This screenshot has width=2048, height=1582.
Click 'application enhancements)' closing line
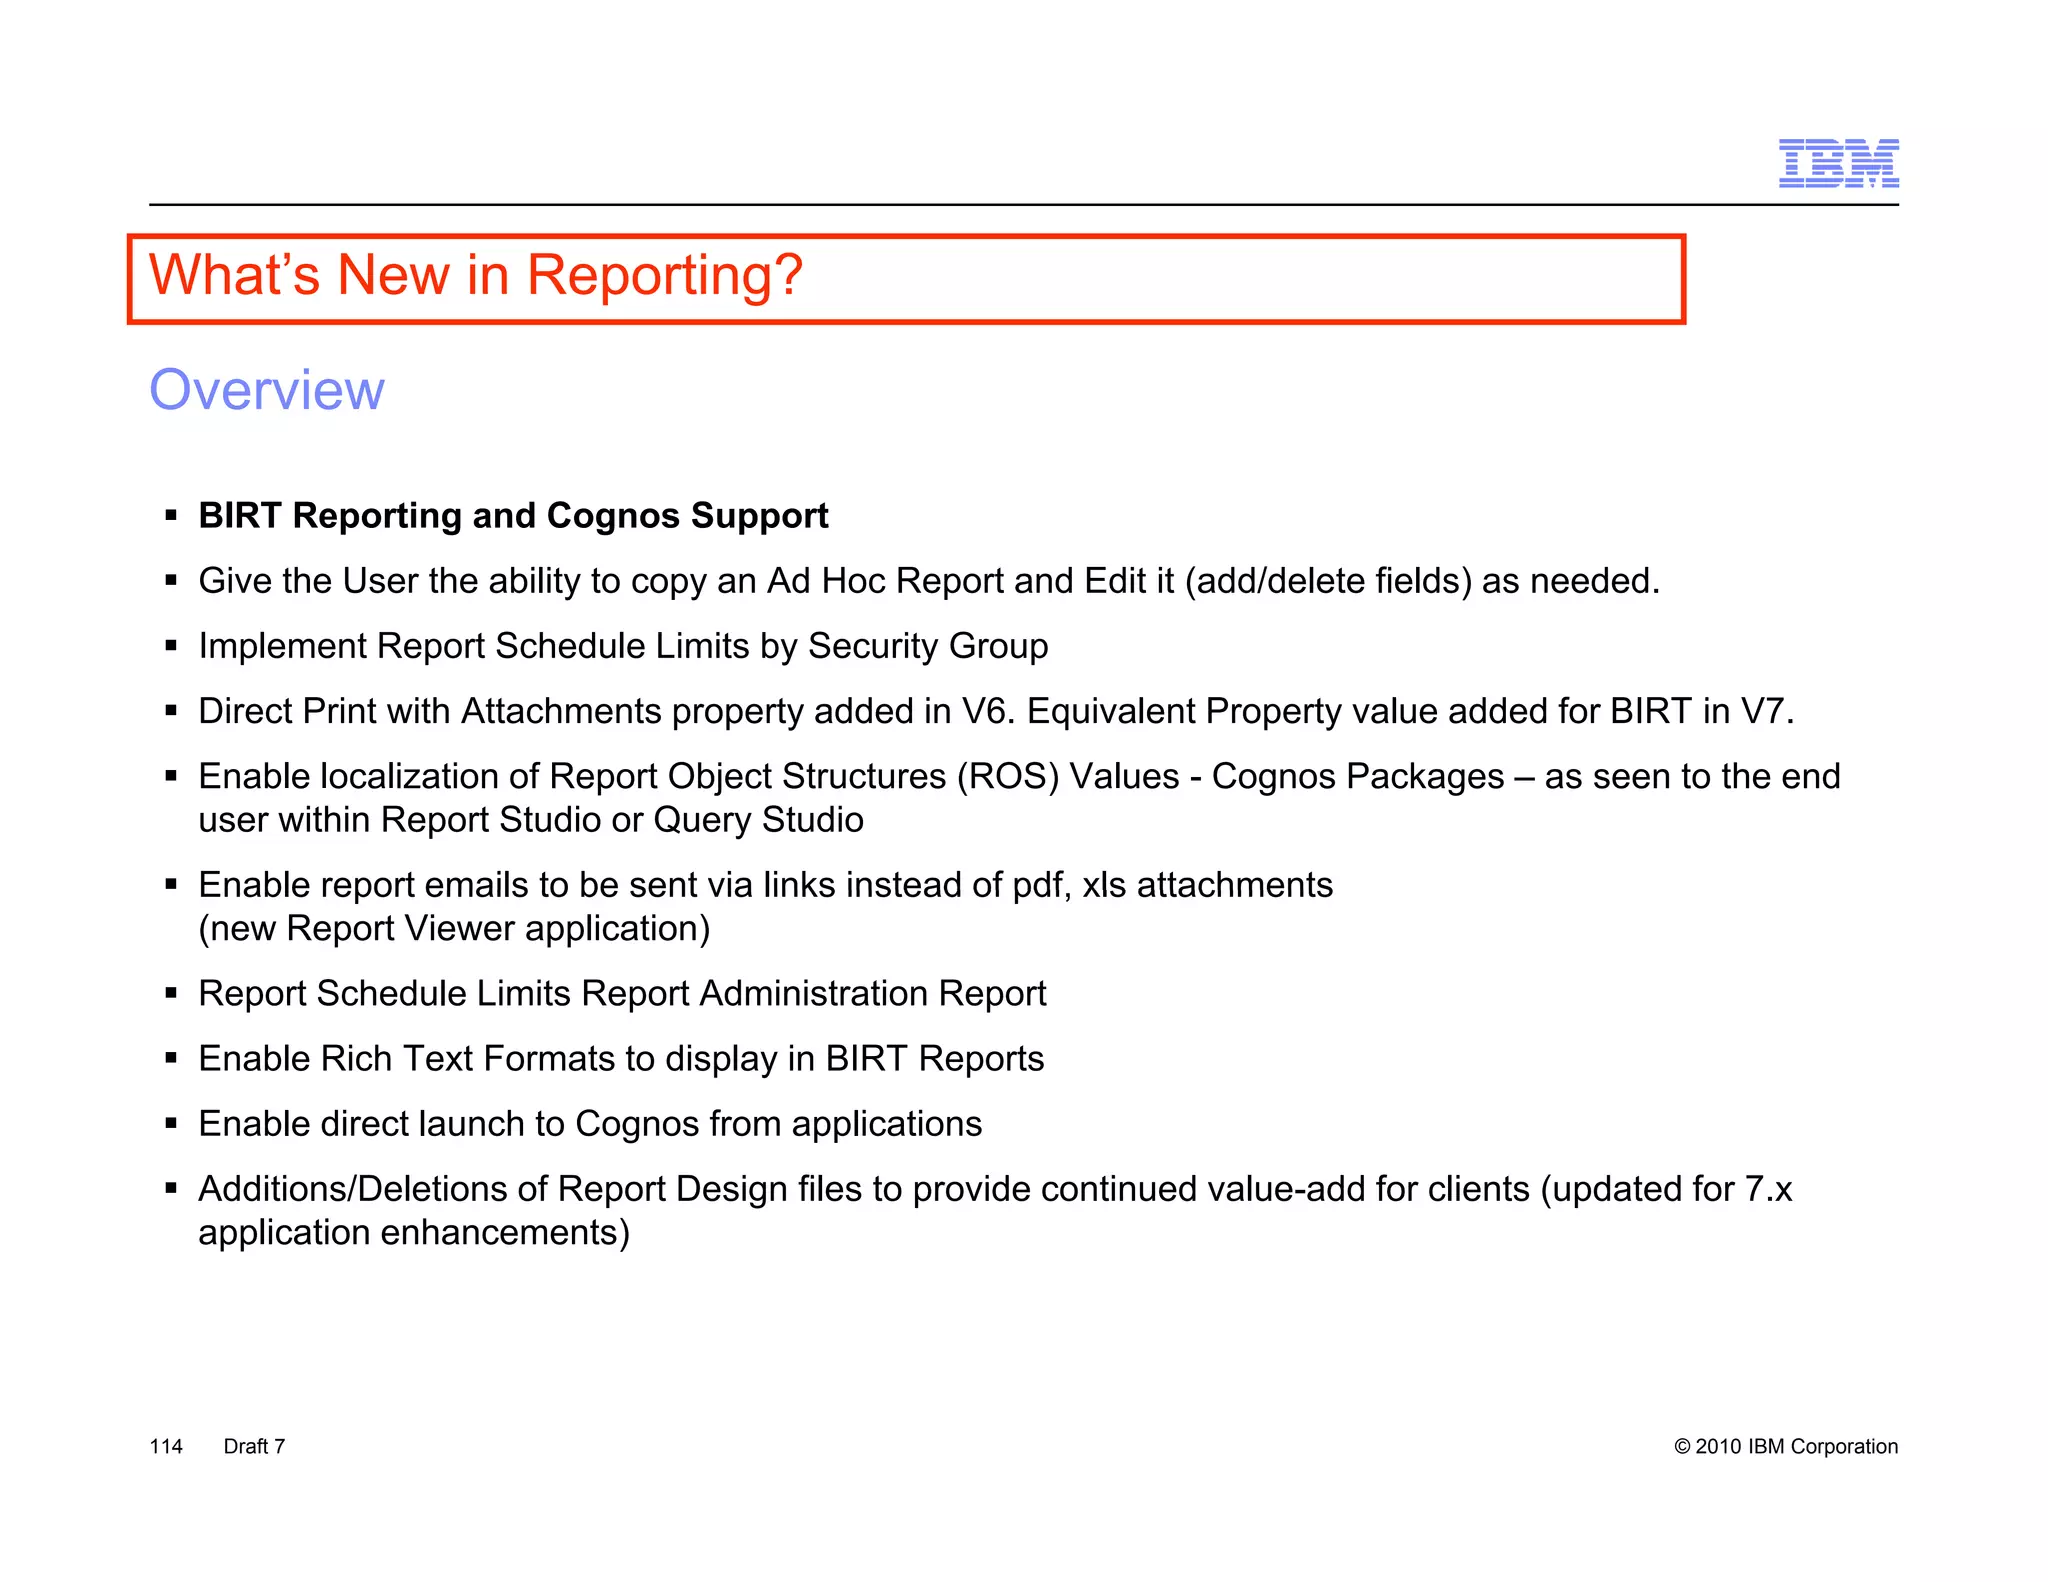click(414, 1233)
